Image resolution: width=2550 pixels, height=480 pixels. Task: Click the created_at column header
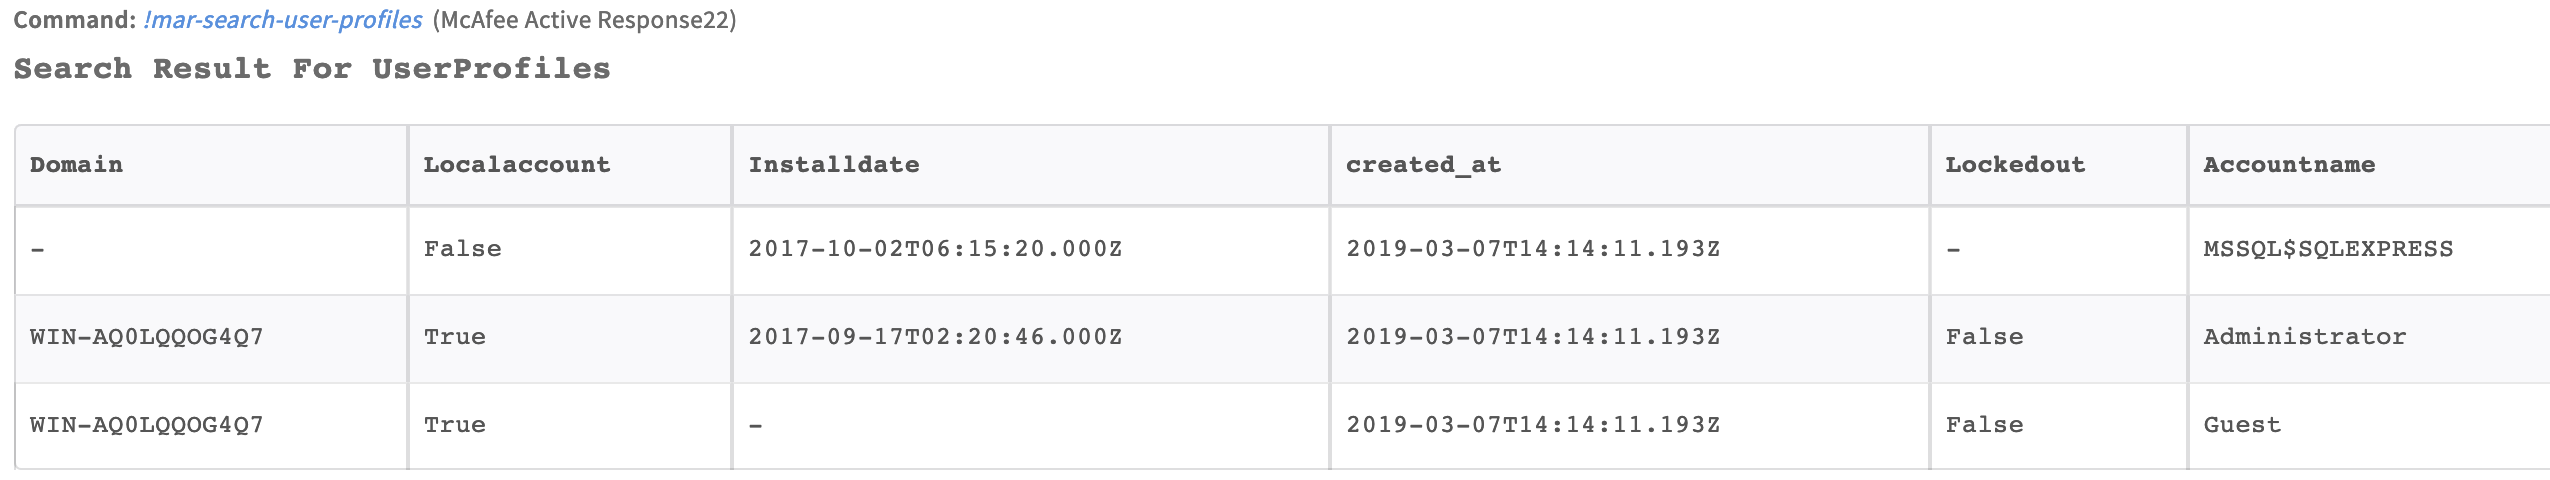point(1422,165)
